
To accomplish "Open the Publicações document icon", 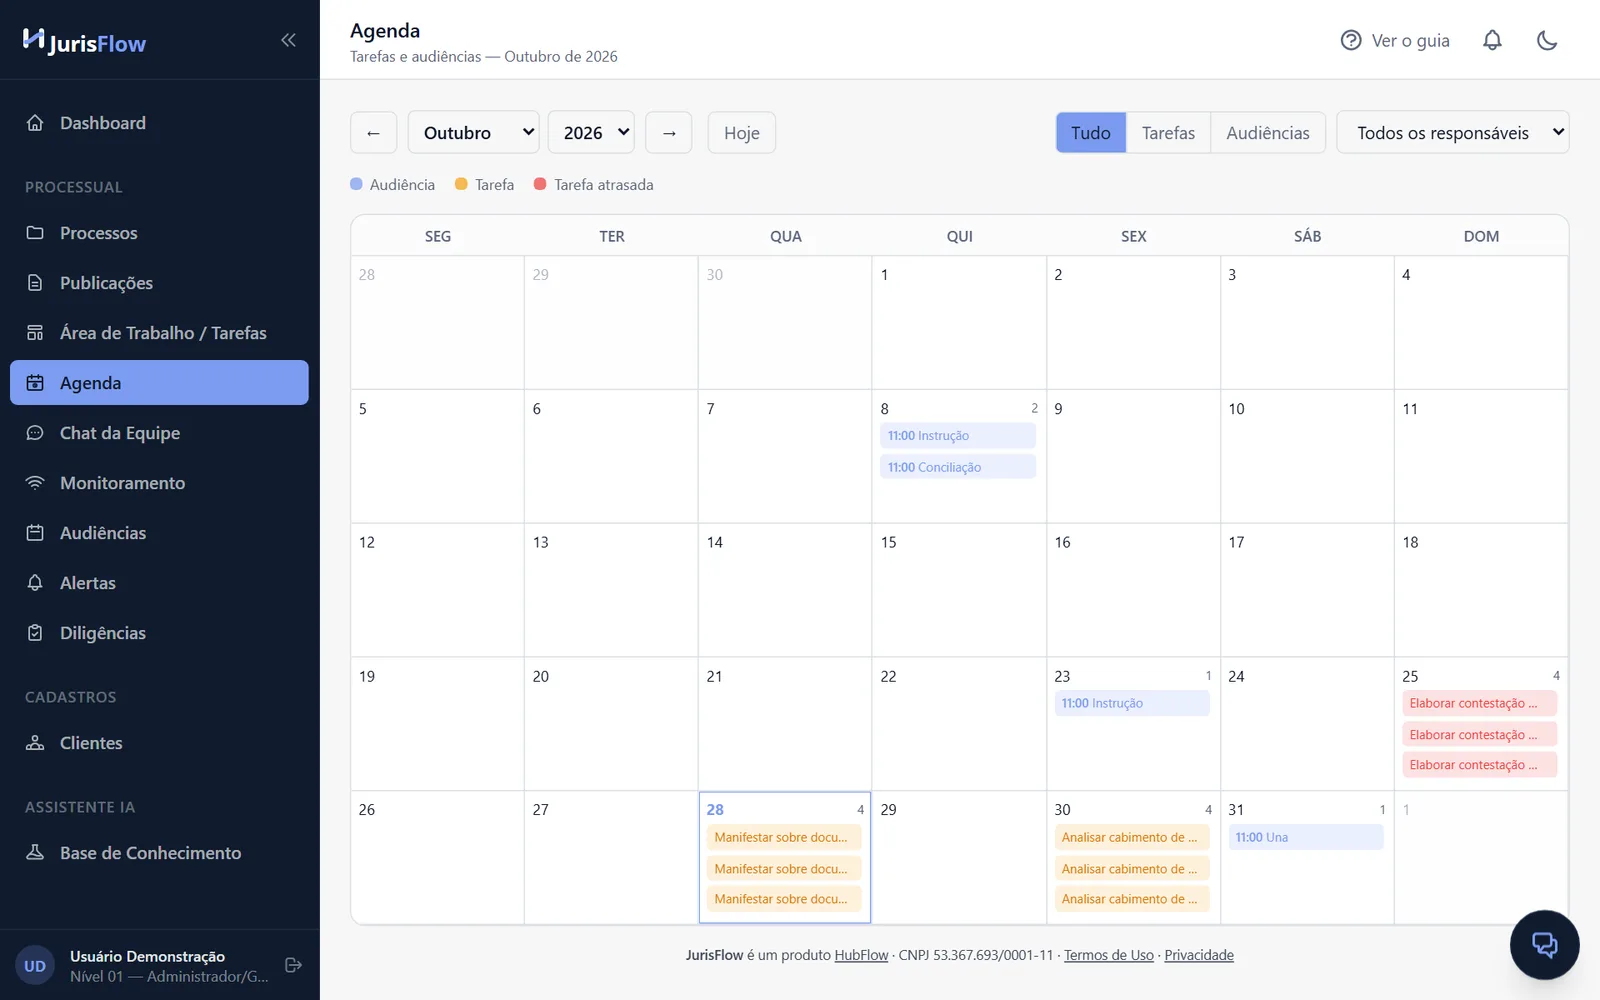I will (x=35, y=283).
